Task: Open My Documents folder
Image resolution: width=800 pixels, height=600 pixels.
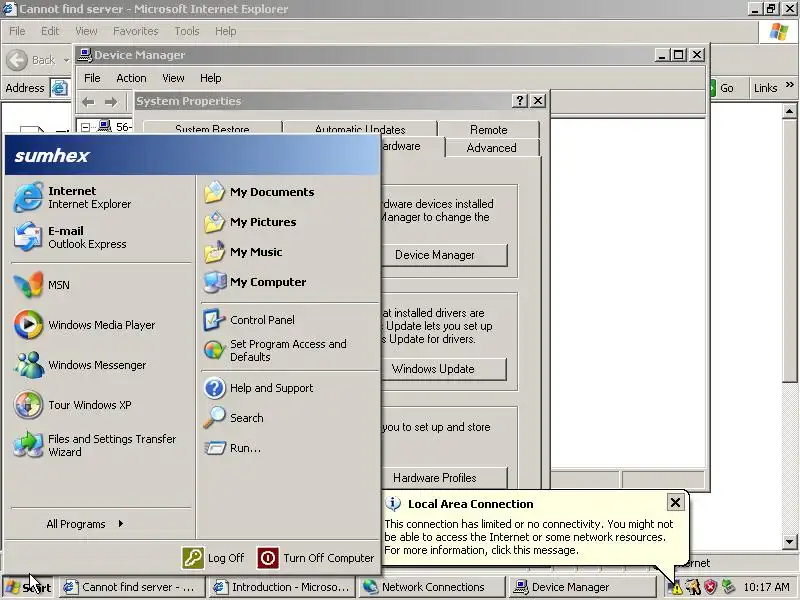Action: pyautogui.click(x=289, y=192)
